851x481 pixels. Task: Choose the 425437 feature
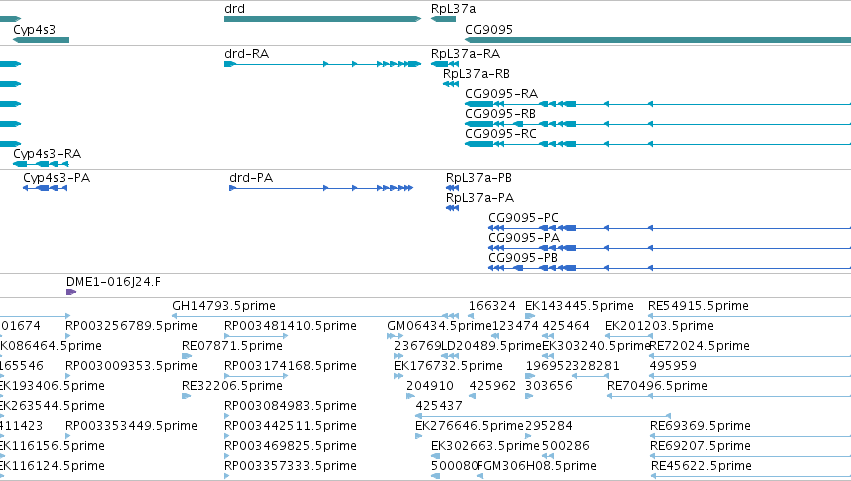click(x=543, y=416)
